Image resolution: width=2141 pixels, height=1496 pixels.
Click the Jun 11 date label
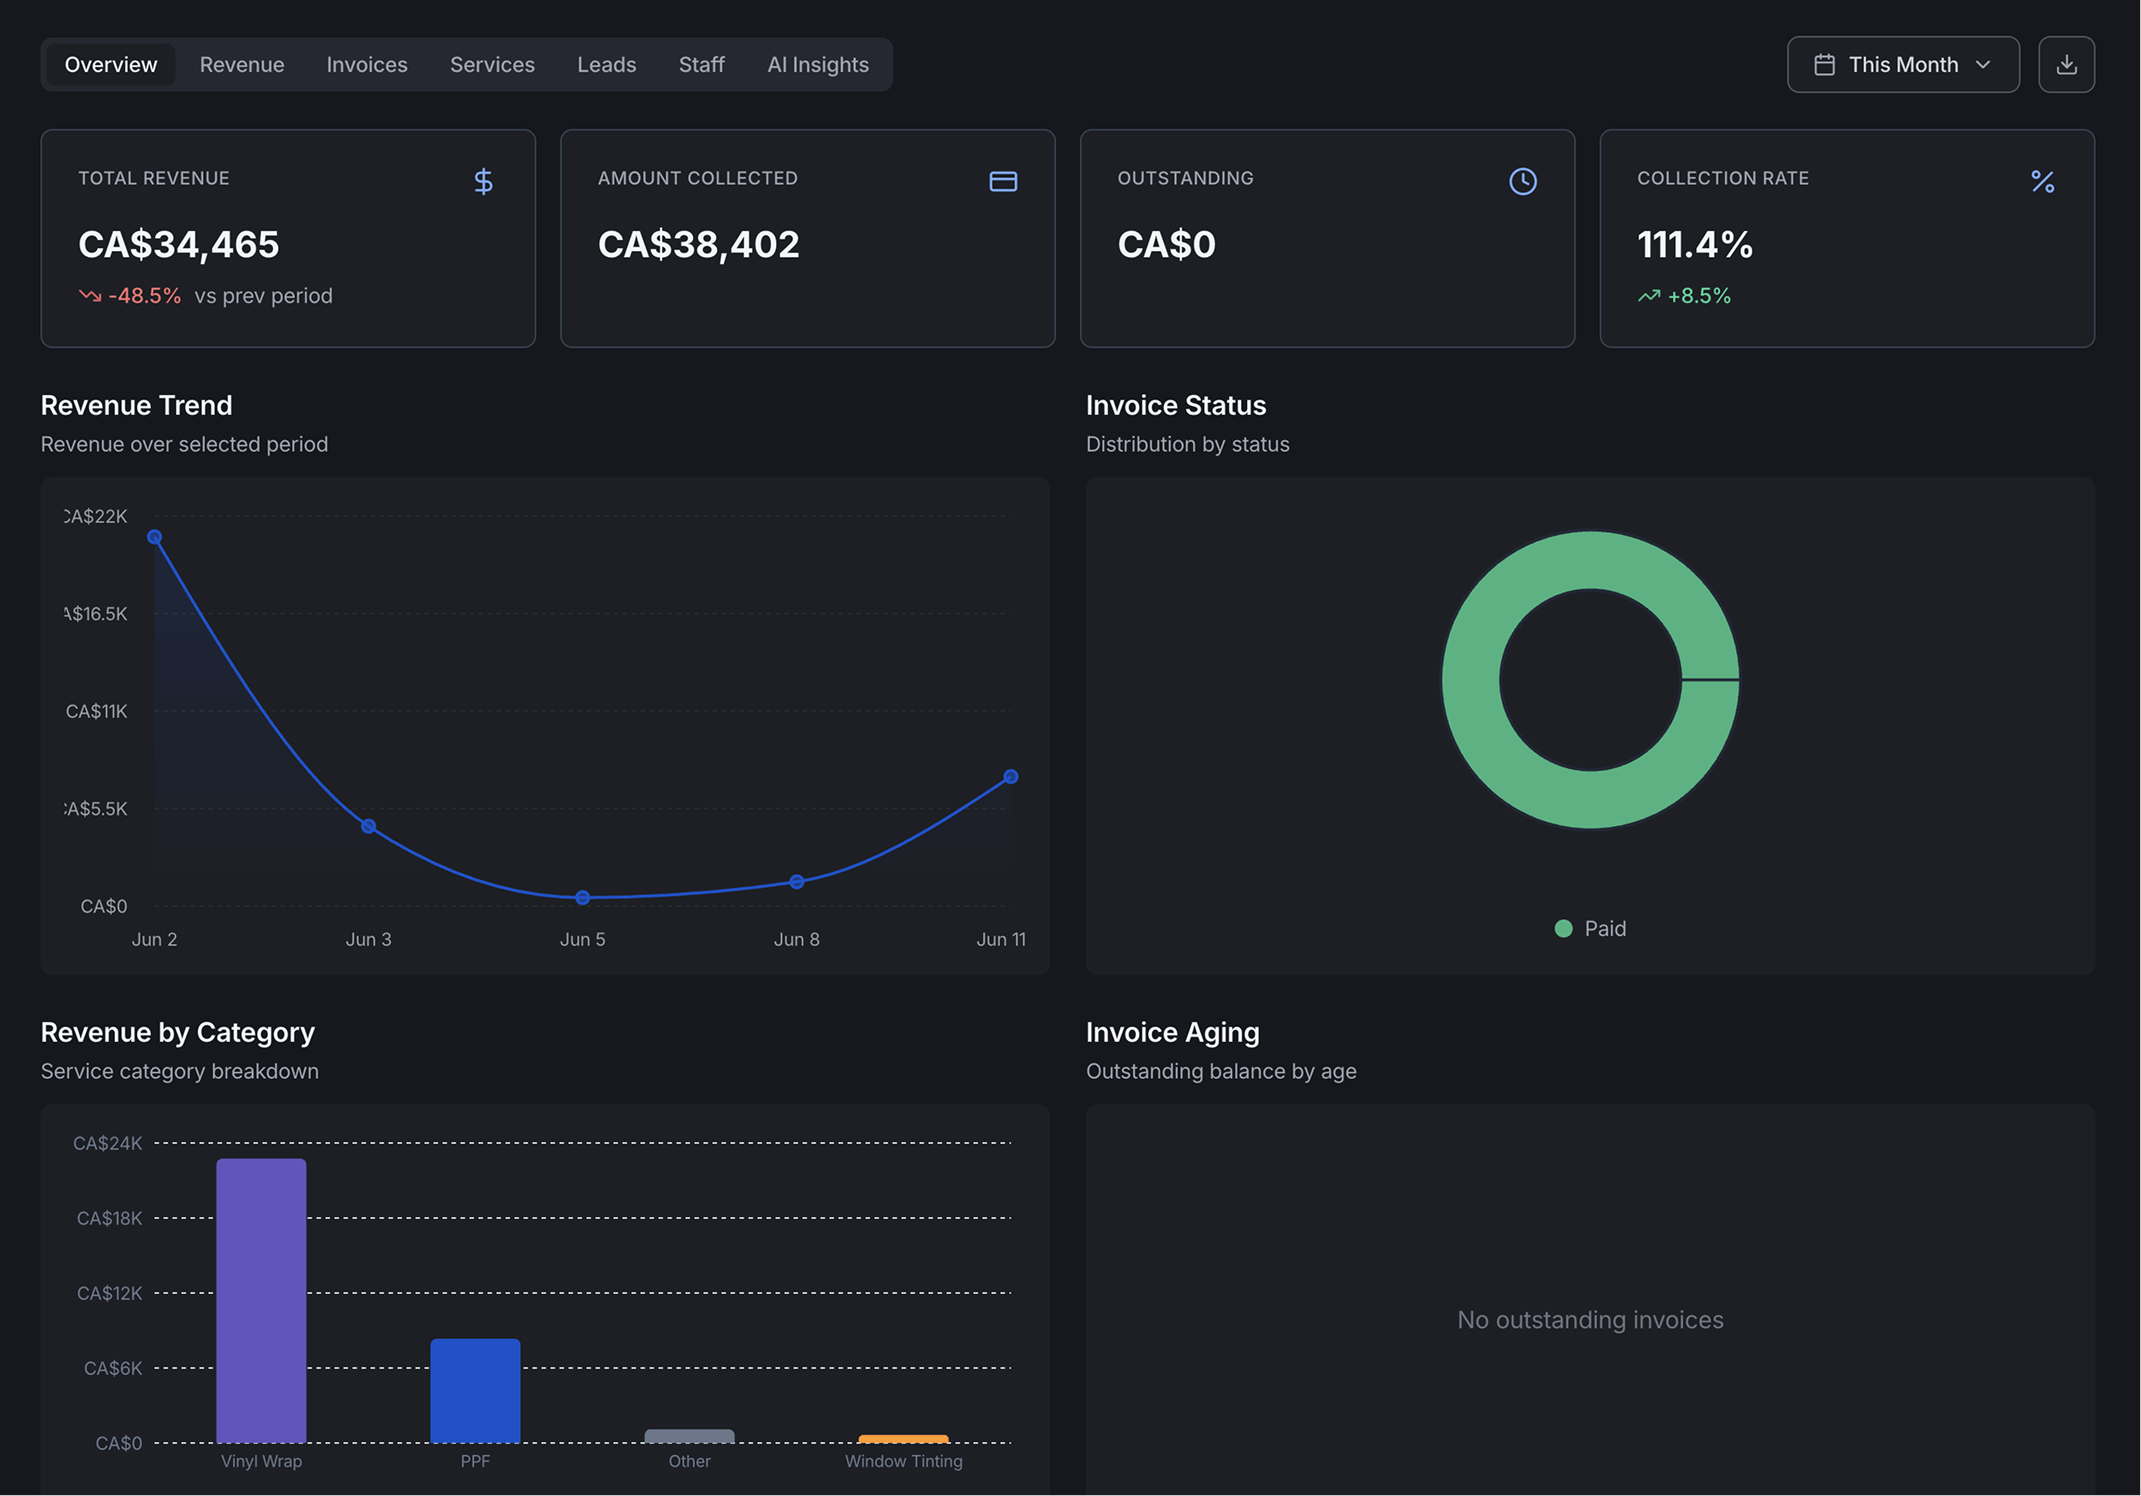coord(1000,939)
